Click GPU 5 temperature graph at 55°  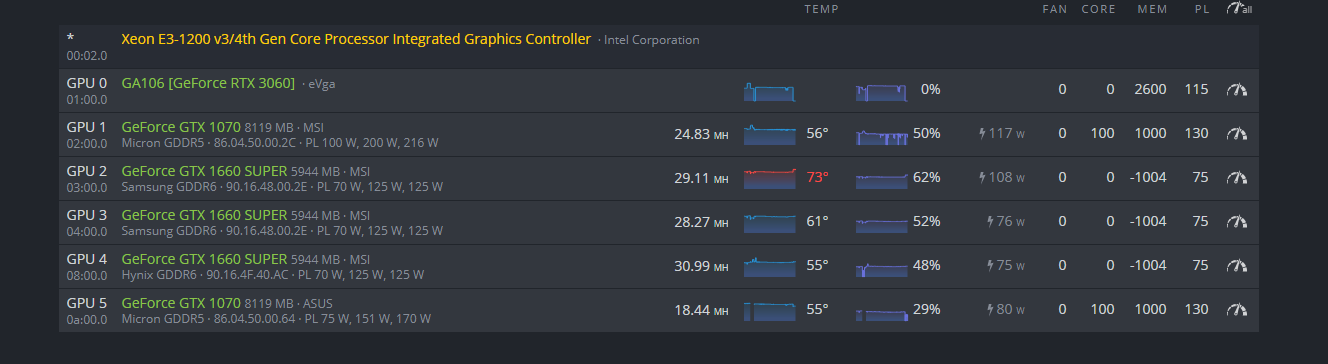(770, 310)
